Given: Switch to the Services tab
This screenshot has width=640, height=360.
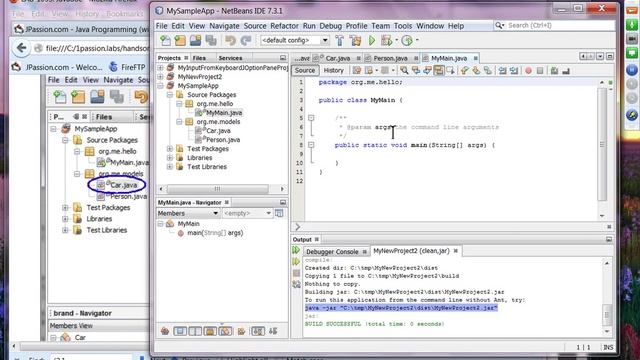Looking at the screenshot, I should [230, 58].
